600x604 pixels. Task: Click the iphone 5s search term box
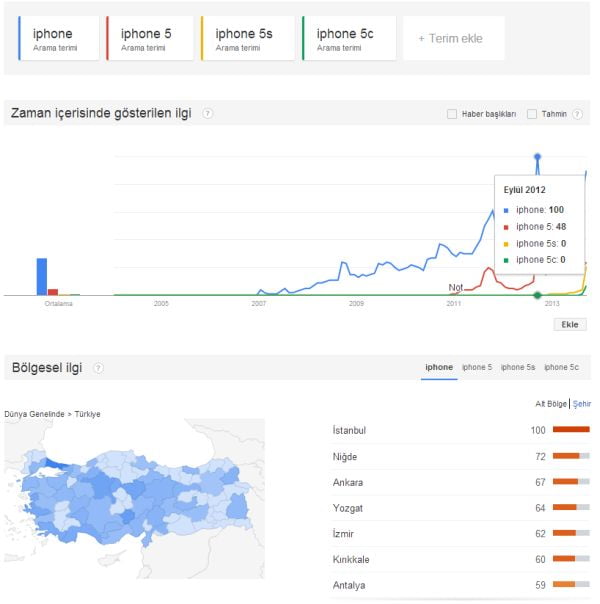pyautogui.click(x=246, y=38)
